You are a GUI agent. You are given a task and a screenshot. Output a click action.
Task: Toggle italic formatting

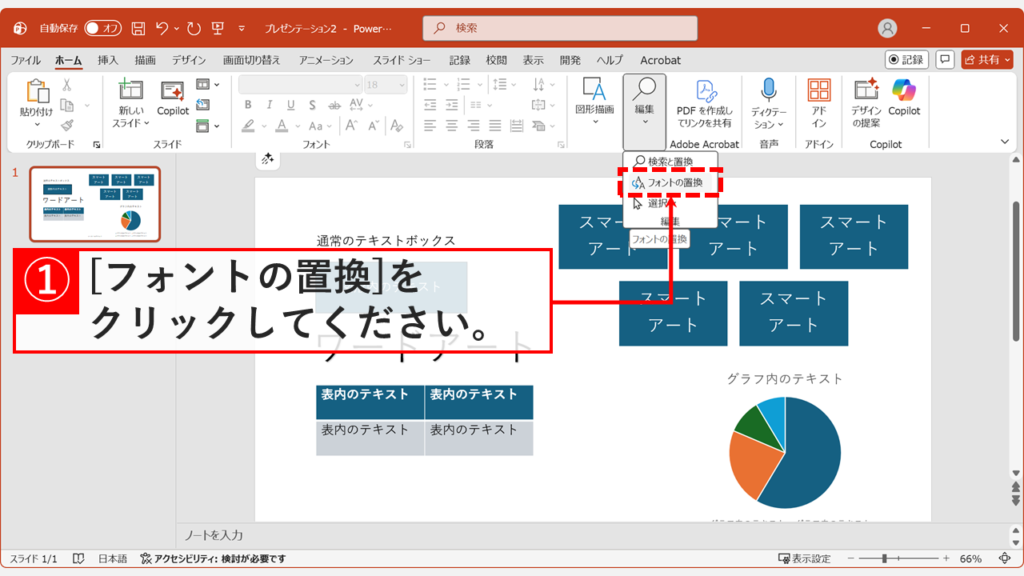pos(270,104)
